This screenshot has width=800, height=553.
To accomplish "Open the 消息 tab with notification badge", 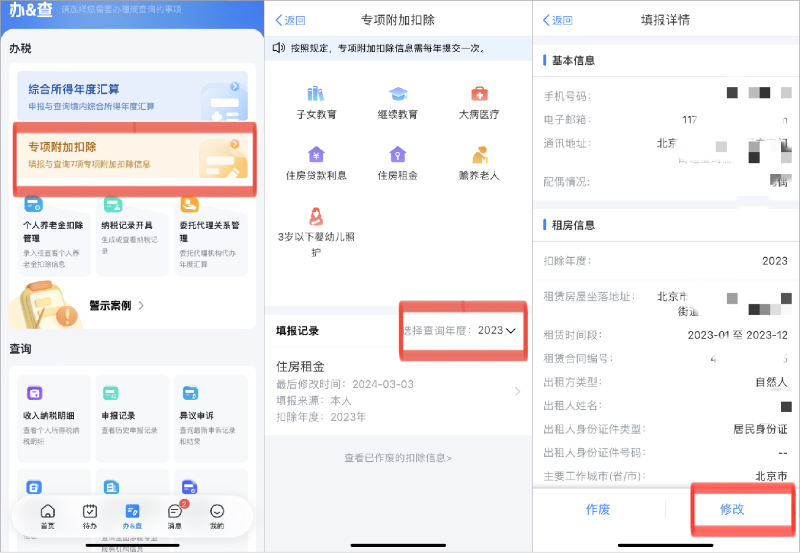I will pos(174,516).
